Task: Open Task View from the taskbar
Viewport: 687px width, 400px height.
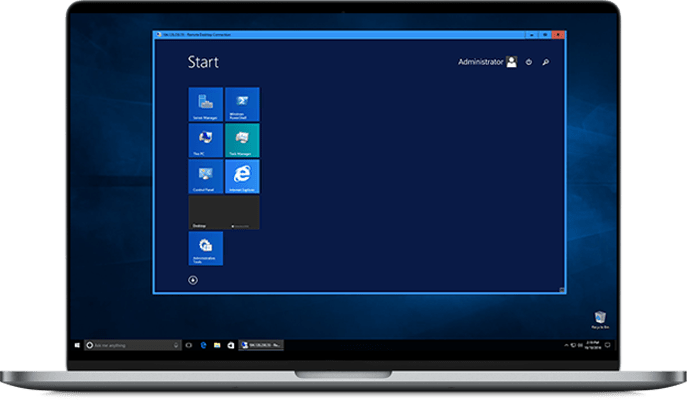Action: tap(187, 345)
